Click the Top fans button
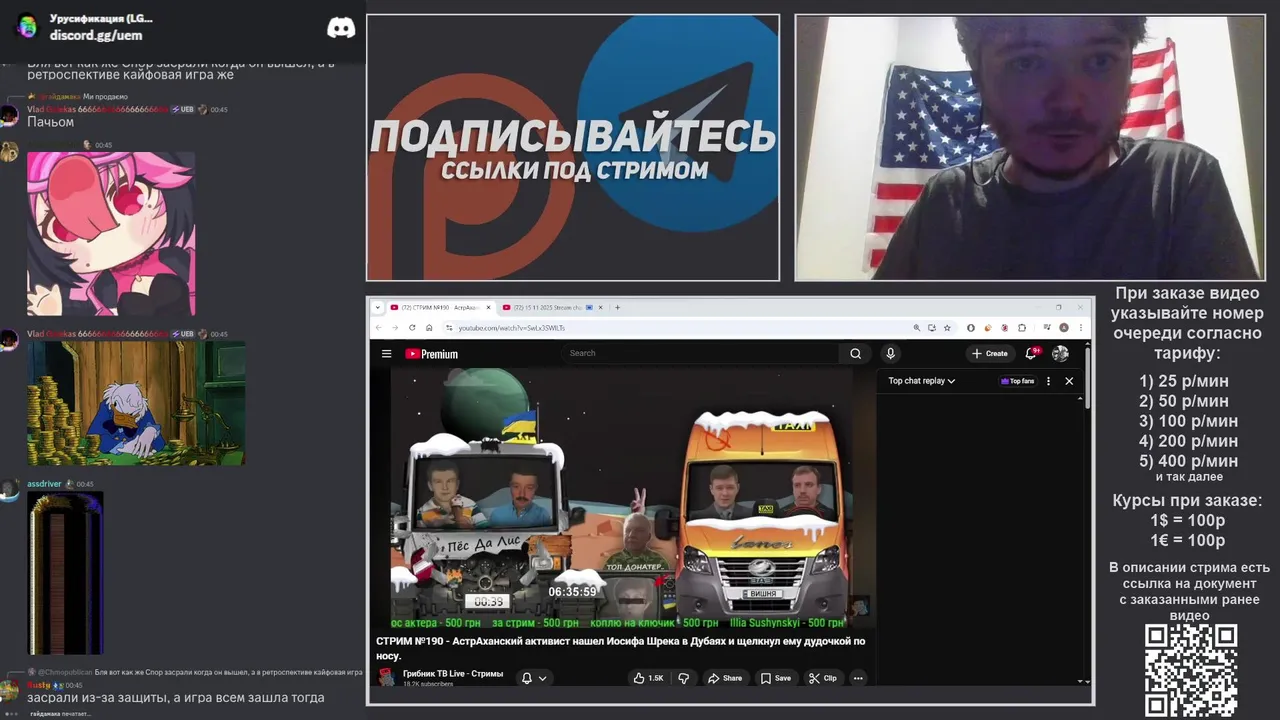 [x=1017, y=381]
